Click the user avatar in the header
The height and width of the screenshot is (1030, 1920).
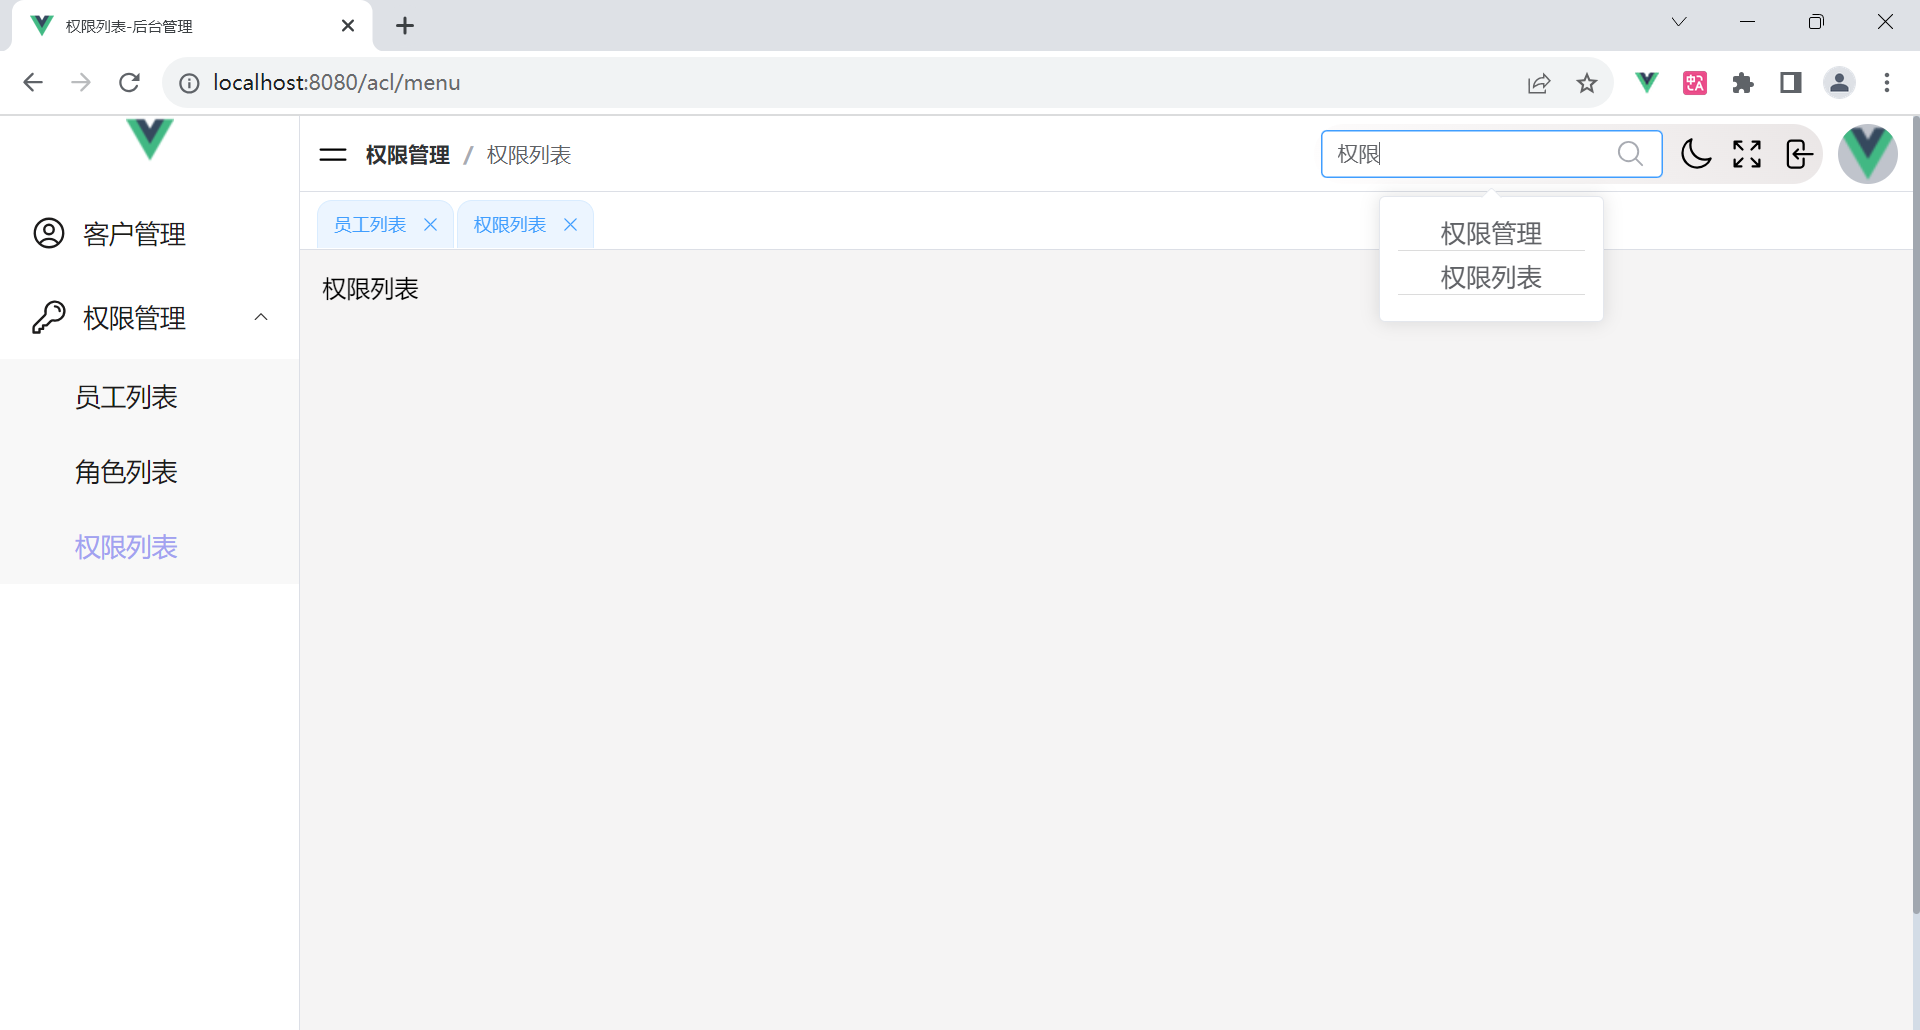[x=1867, y=154]
